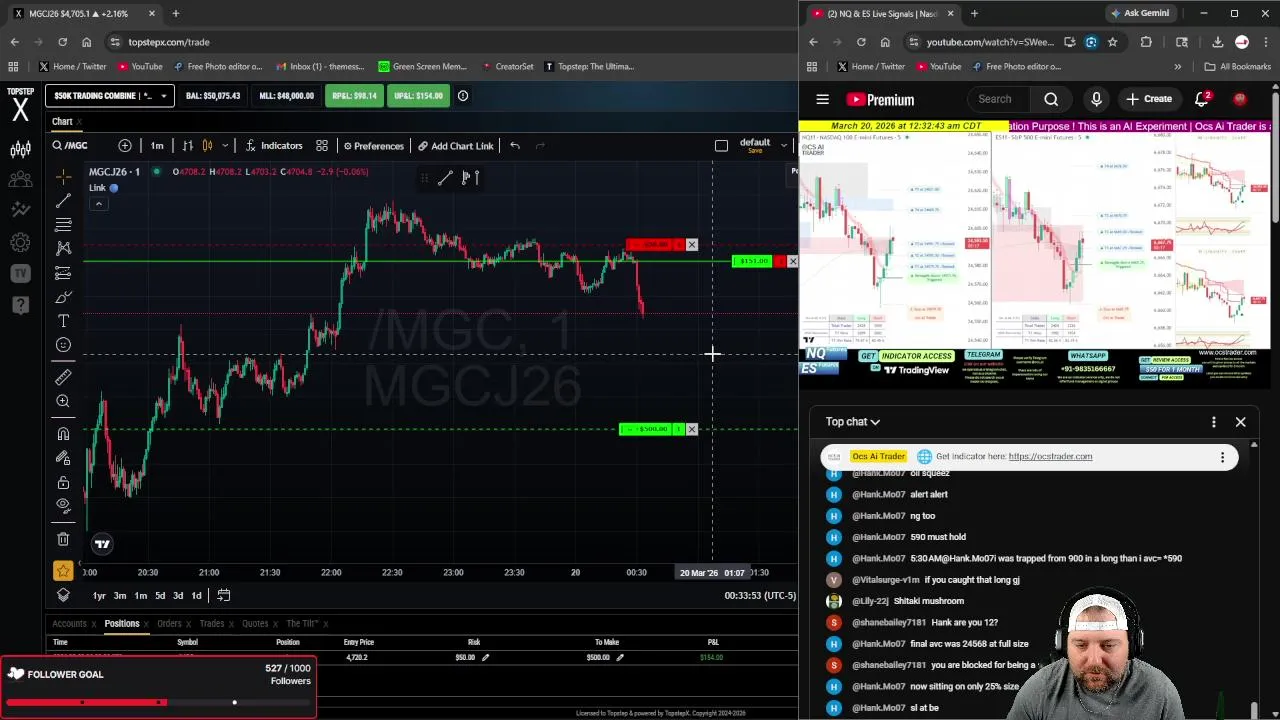
Task: Click YouTube voice search microphone
Action: tap(1096, 99)
